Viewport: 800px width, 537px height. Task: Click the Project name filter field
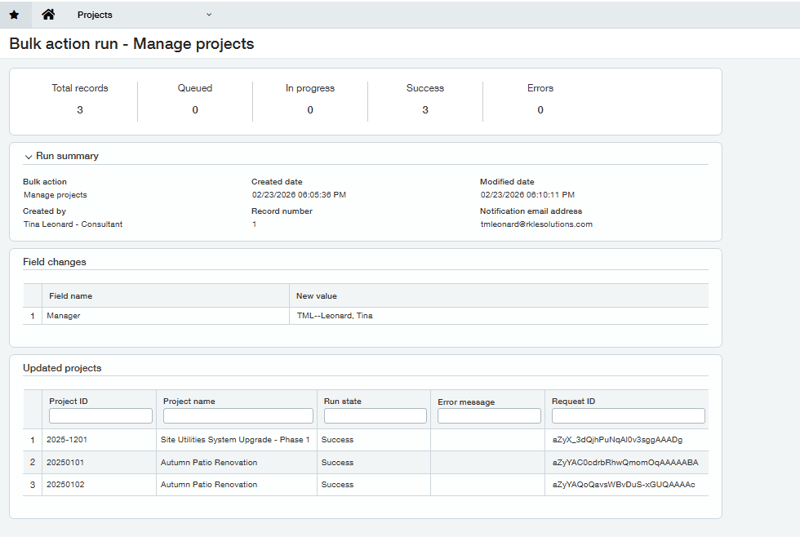coord(238,416)
